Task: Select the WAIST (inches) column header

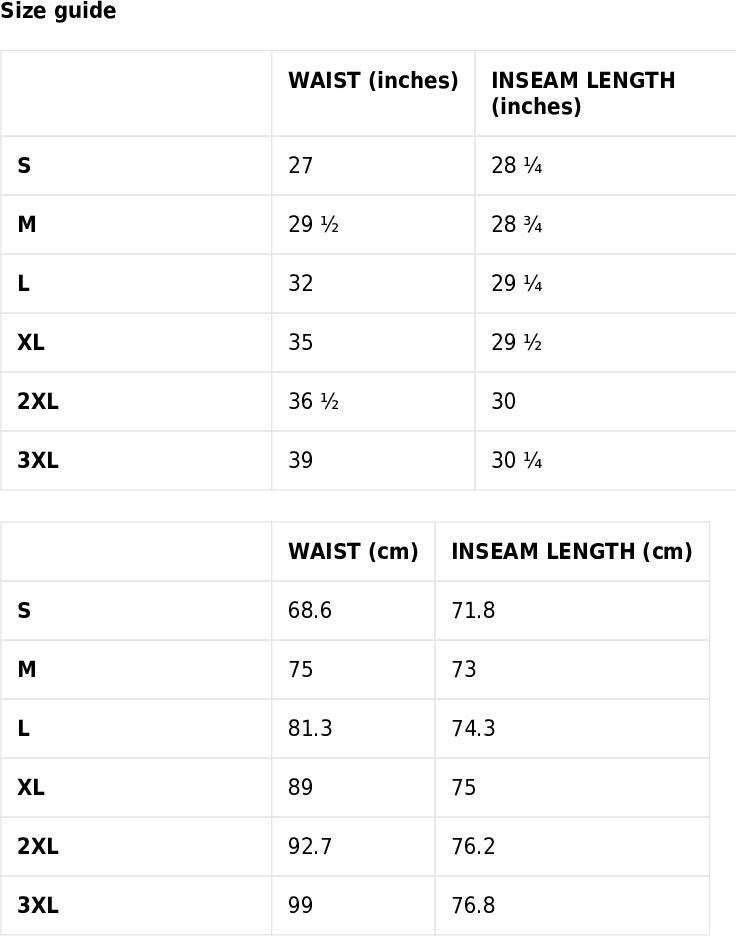Action: (x=373, y=80)
